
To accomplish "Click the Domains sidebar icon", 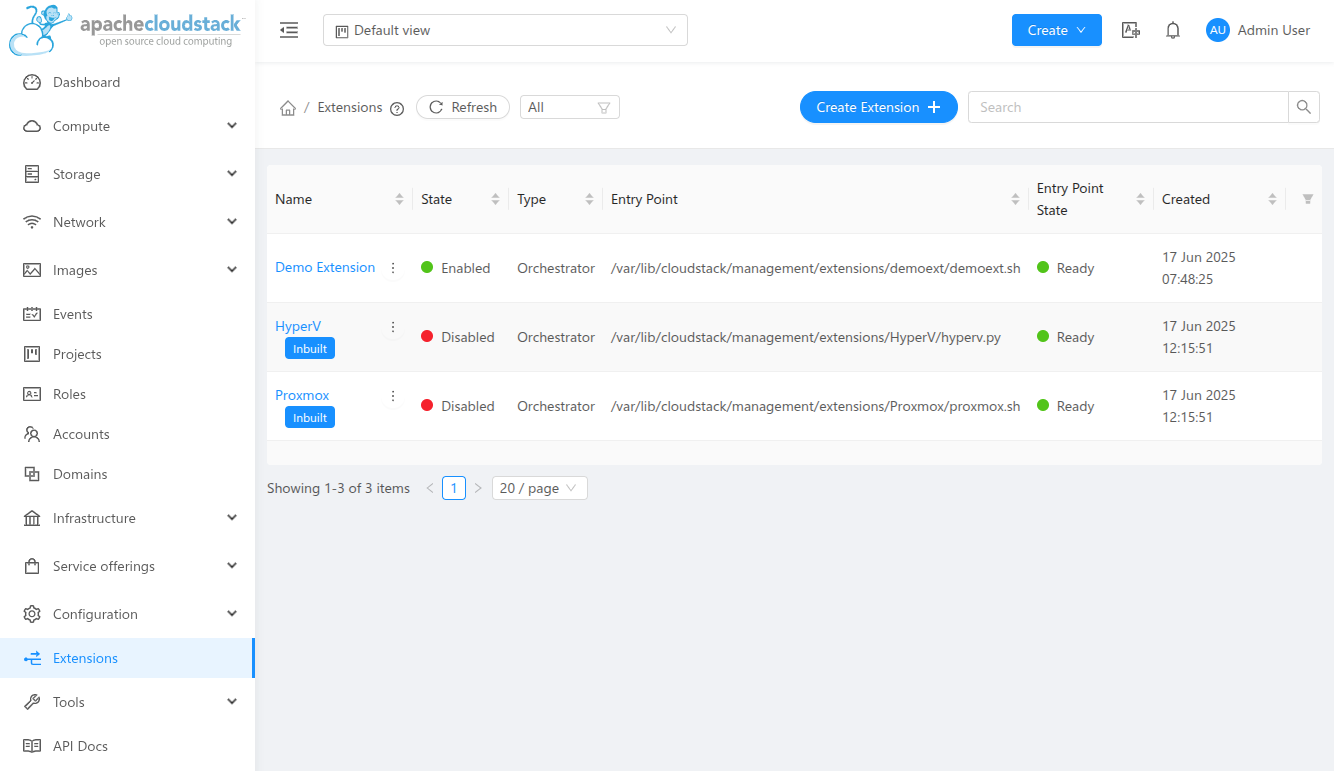I will point(32,474).
